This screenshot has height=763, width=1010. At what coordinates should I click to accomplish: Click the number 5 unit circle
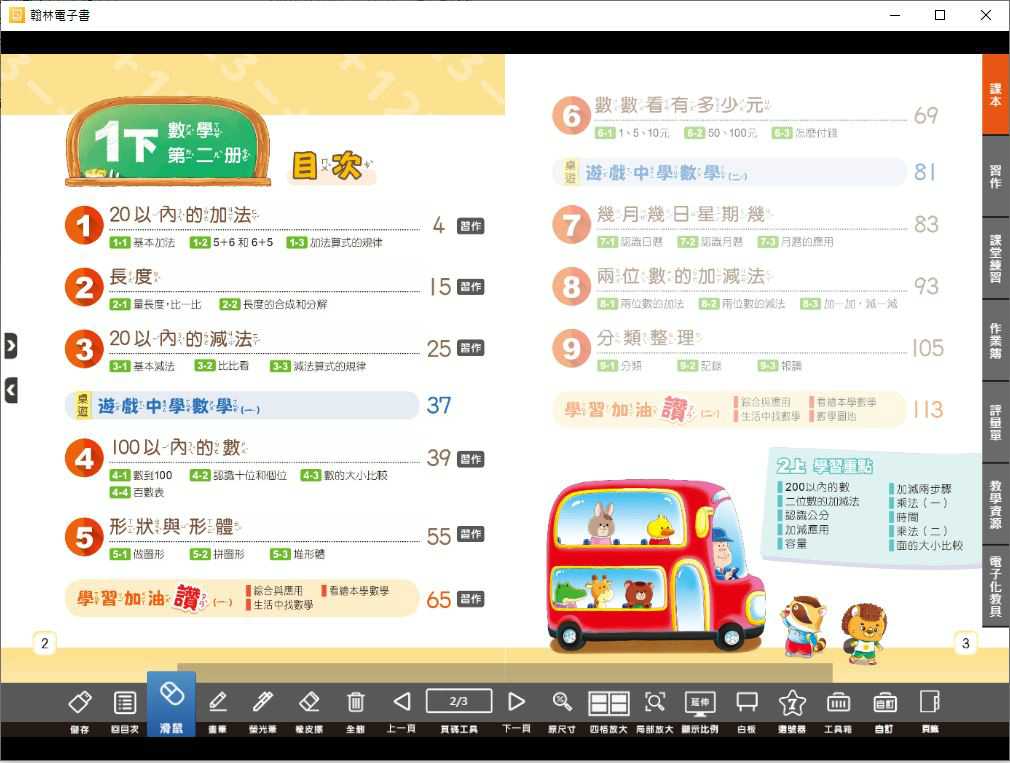[84, 538]
